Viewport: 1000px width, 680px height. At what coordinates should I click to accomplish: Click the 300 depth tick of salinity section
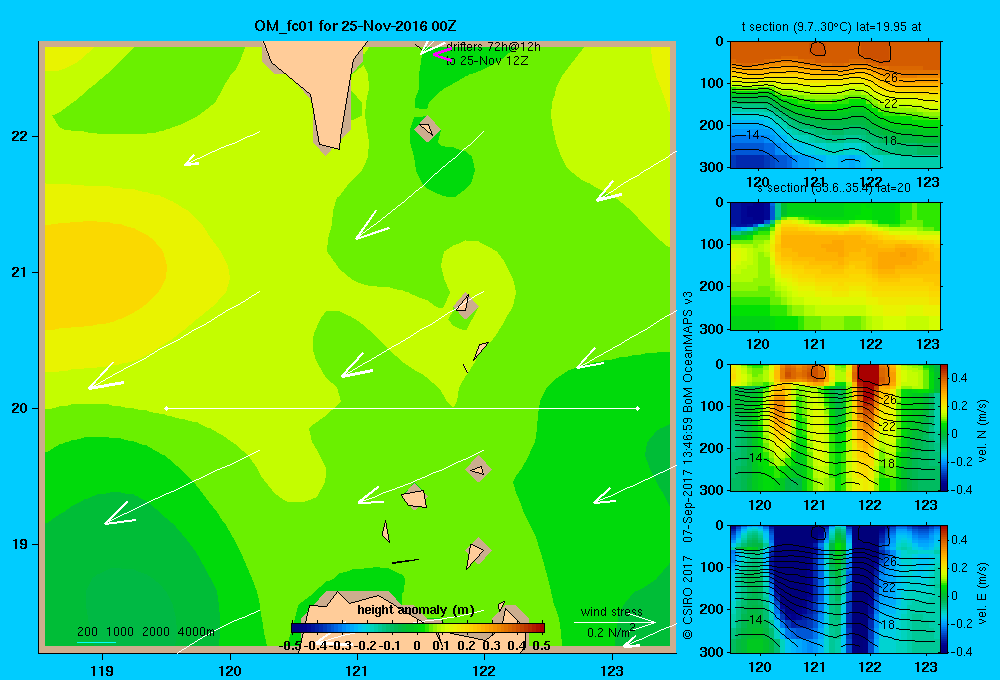click(711, 329)
